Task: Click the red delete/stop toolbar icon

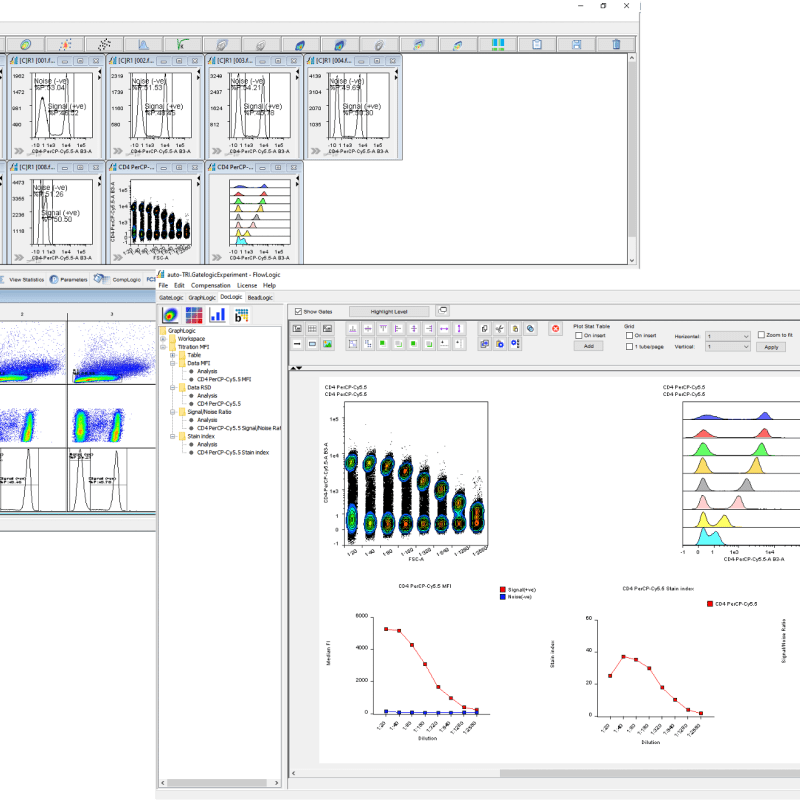Action: (556, 329)
